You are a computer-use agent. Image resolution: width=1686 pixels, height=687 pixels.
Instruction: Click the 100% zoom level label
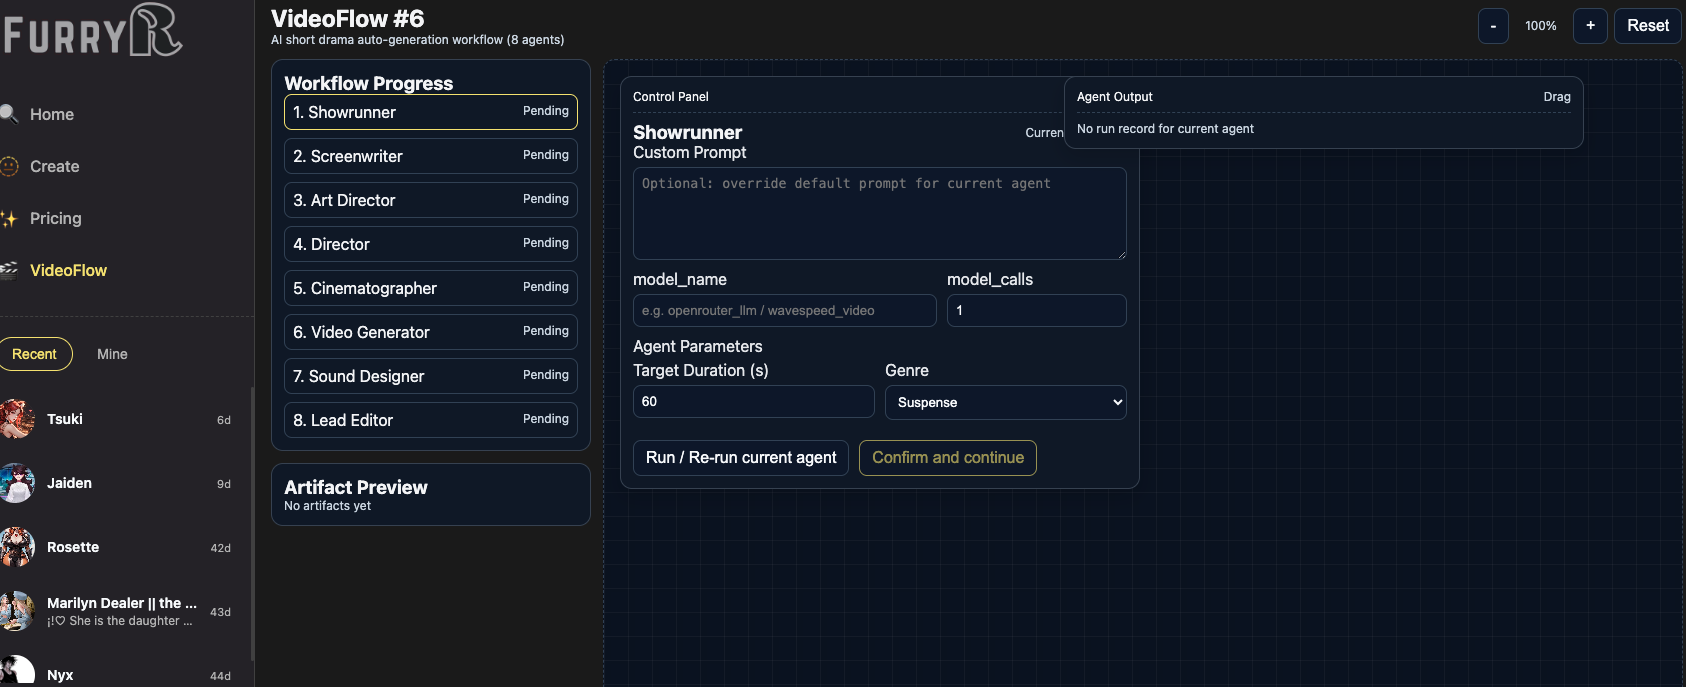[1541, 26]
